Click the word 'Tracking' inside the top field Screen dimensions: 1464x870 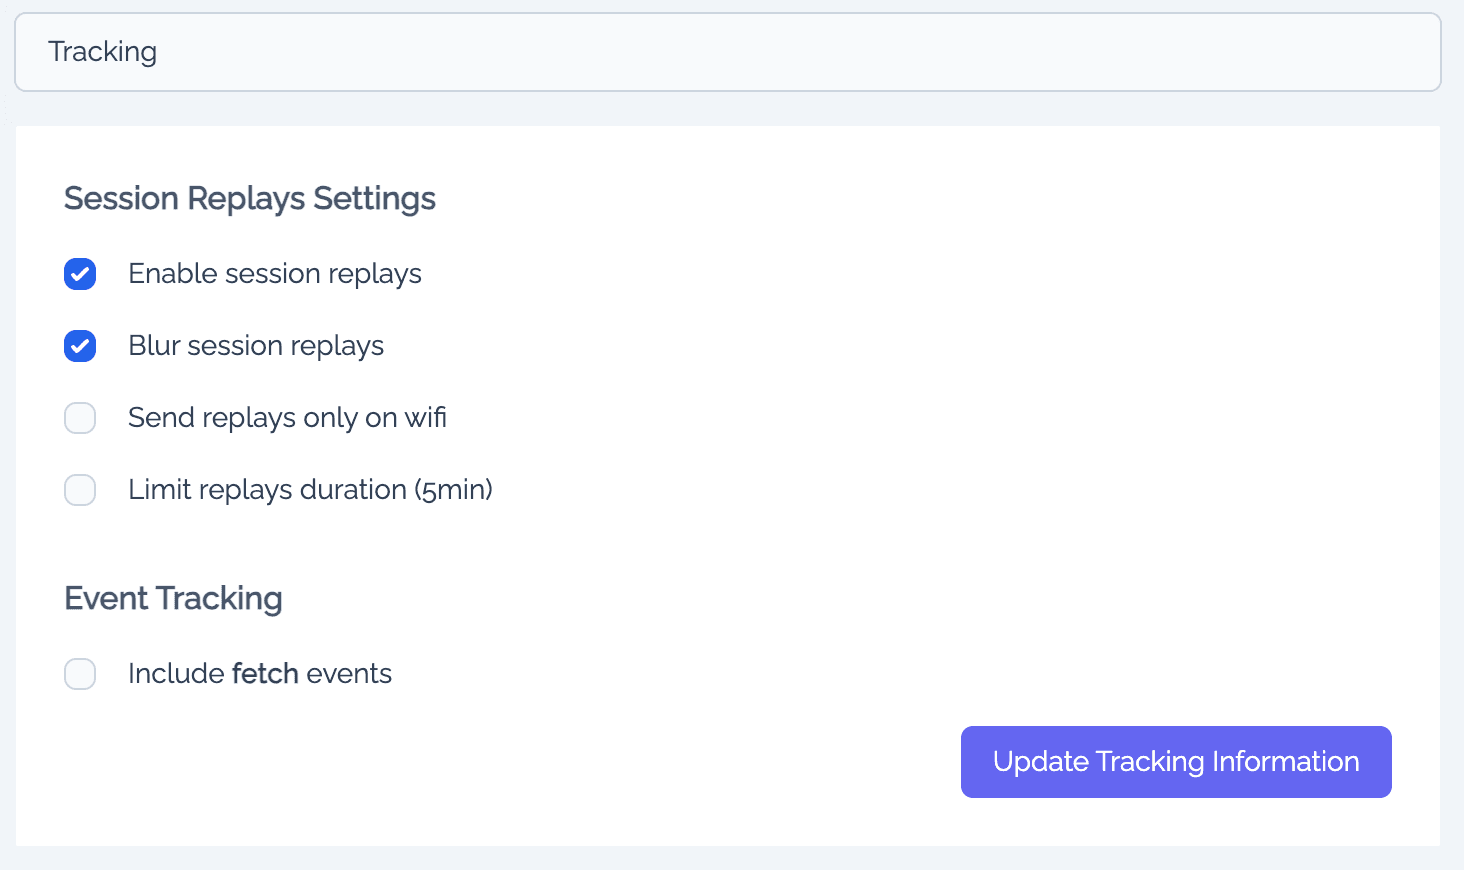point(103,52)
